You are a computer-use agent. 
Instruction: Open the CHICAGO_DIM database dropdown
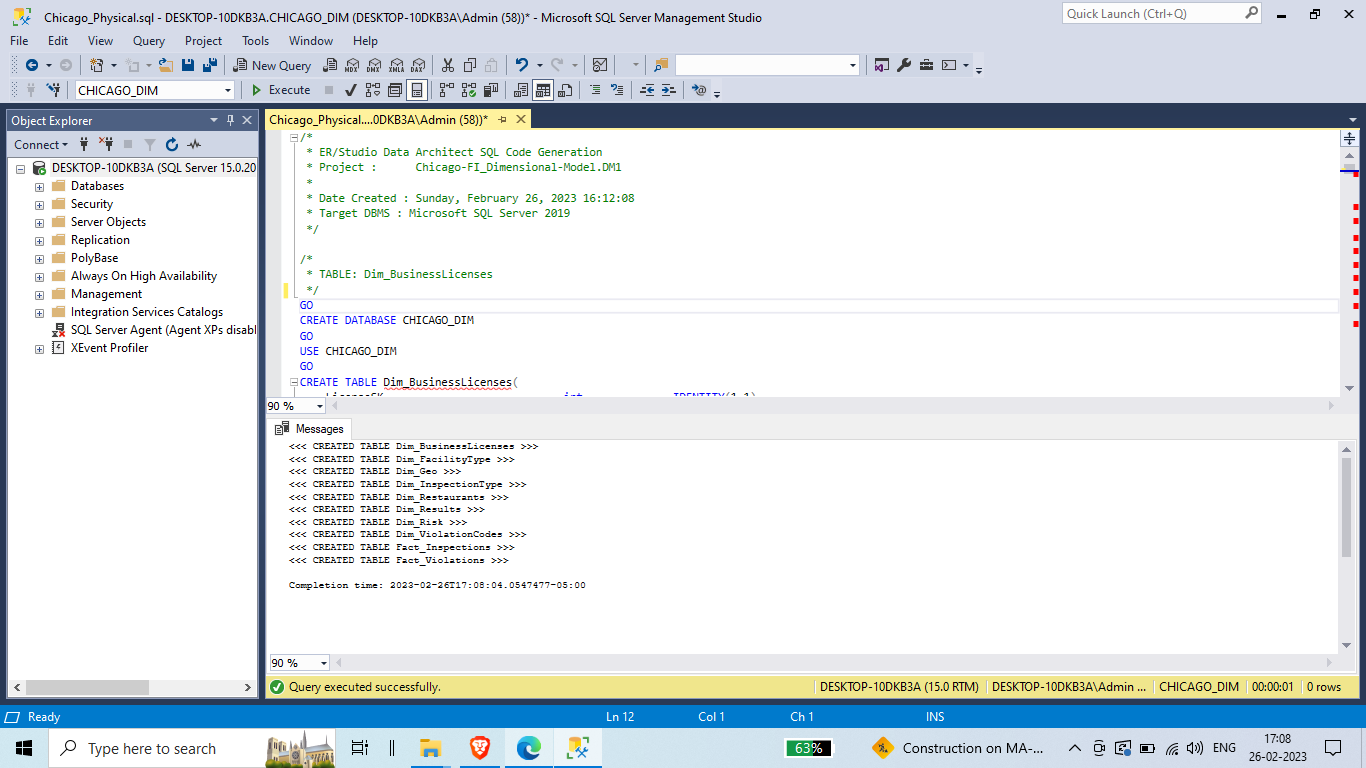(228, 90)
